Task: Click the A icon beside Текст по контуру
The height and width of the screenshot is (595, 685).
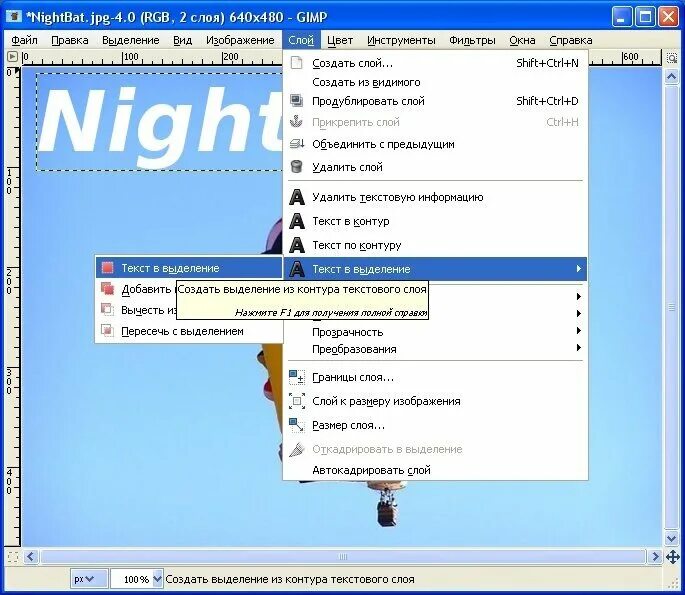Action: pos(297,245)
